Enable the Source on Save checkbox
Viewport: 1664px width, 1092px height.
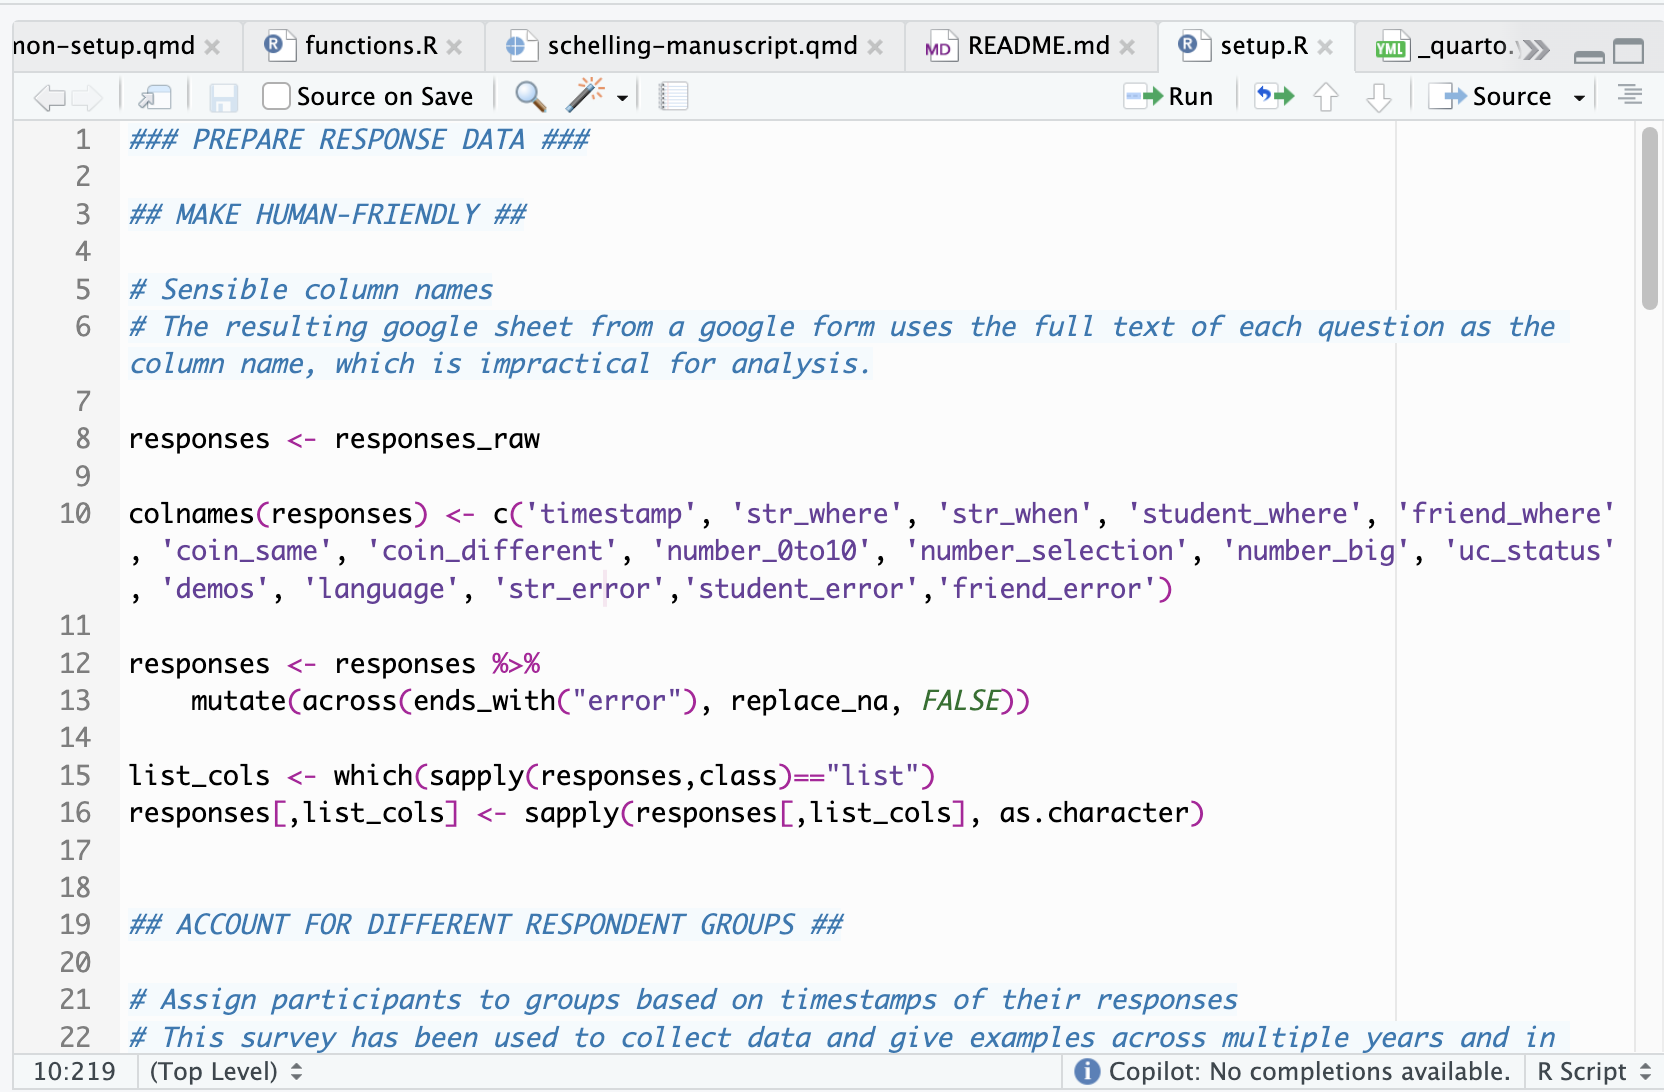point(276,97)
